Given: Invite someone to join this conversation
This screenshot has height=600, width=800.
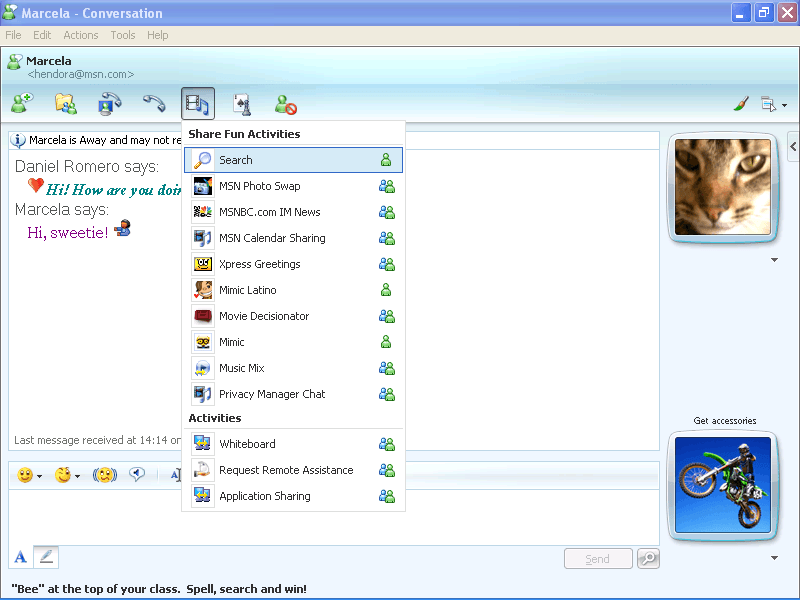Looking at the screenshot, I should pos(21,103).
